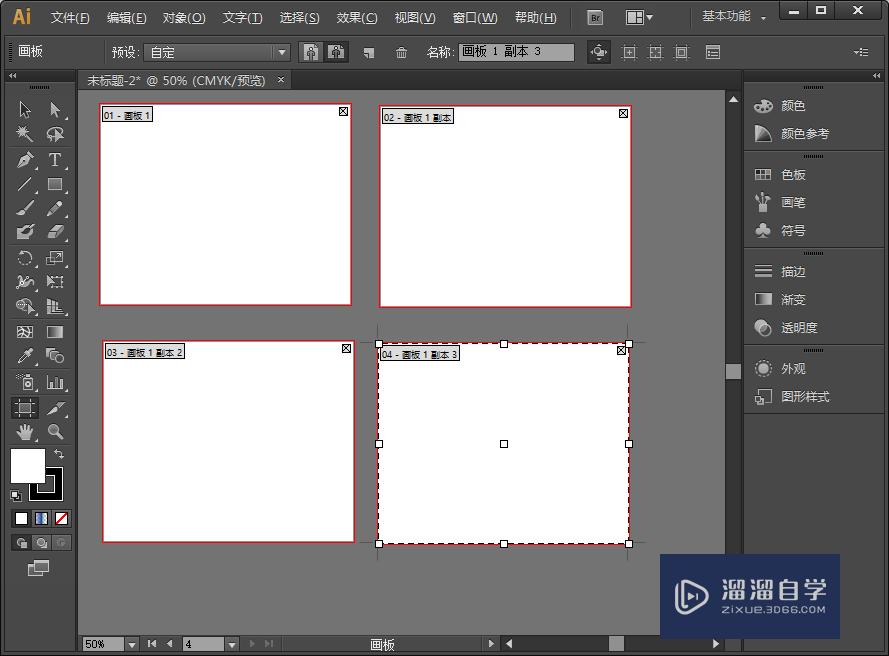Choose the Lasso tool
This screenshot has width=889, height=656.
pyautogui.click(x=55, y=134)
